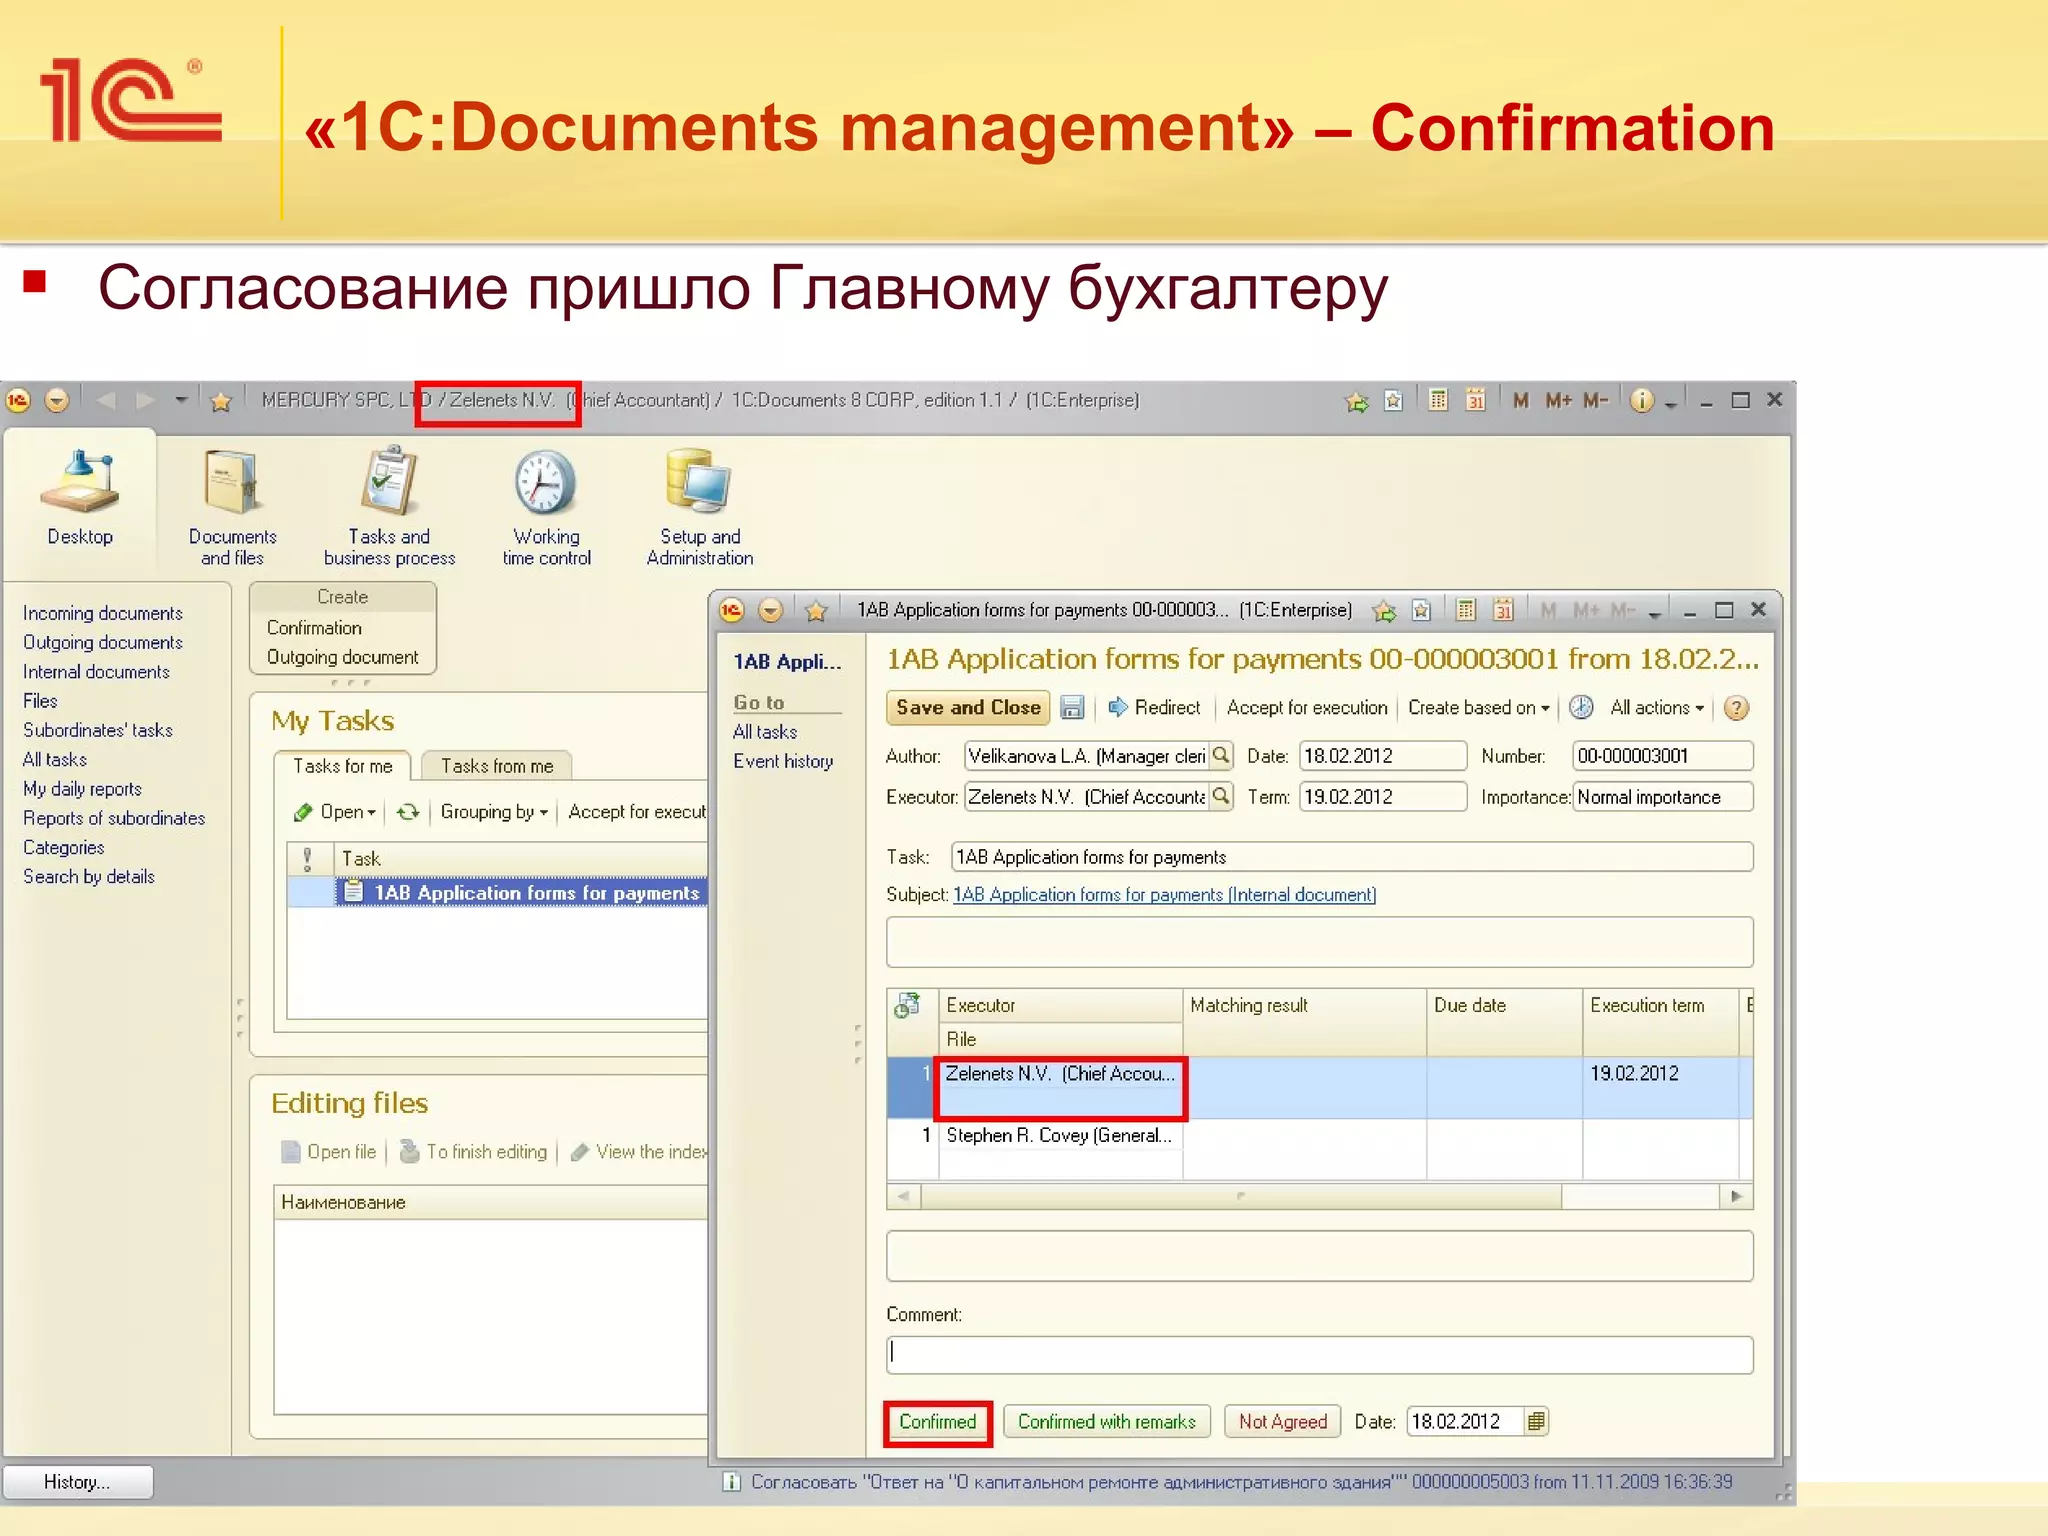Image resolution: width=2048 pixels, height=1536 pixels.
Task: Click Open file in Editing files
Action: [329, 1152]
